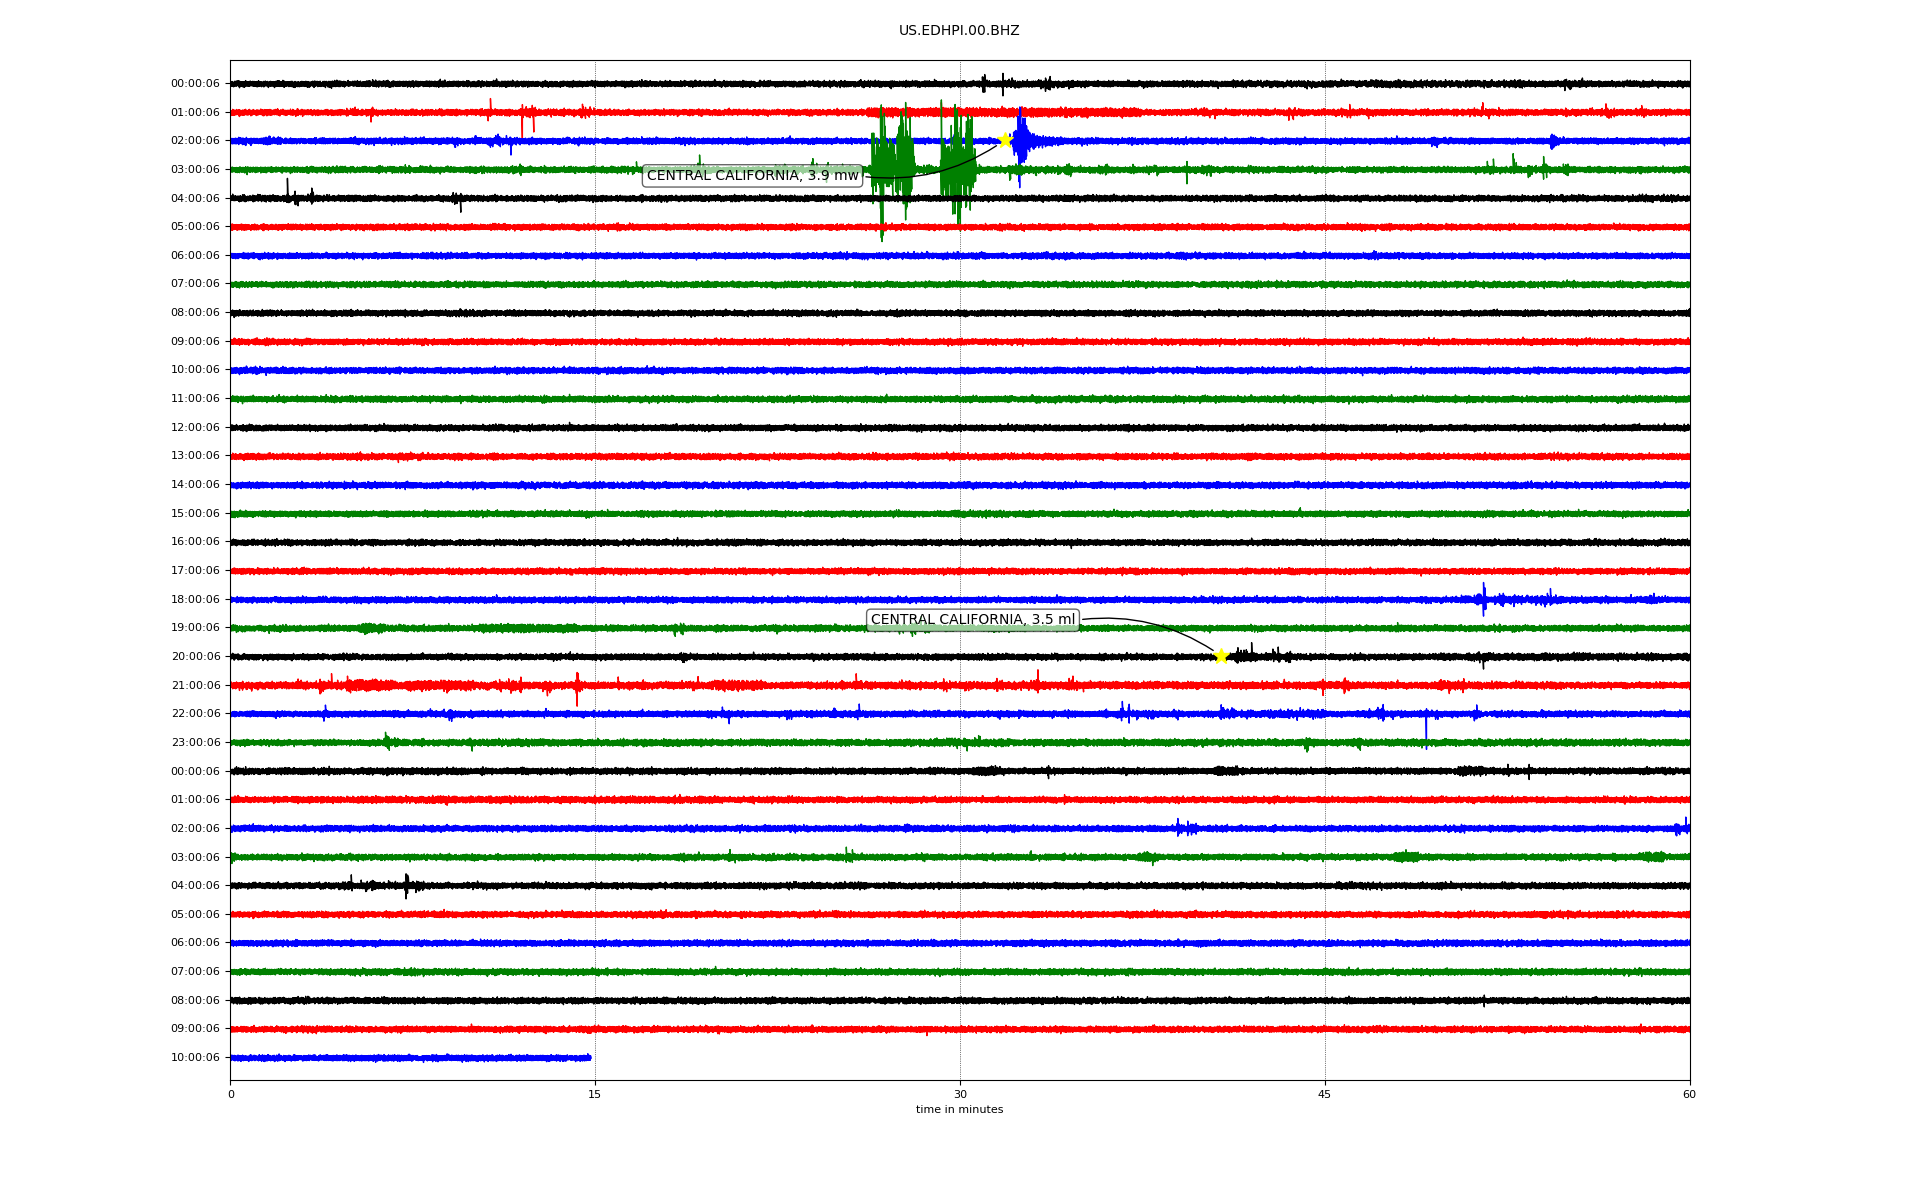
Task: Select the CENTRAL CALIFORNIA, 3.9 mw annotation label
Action: coord(752,176)
